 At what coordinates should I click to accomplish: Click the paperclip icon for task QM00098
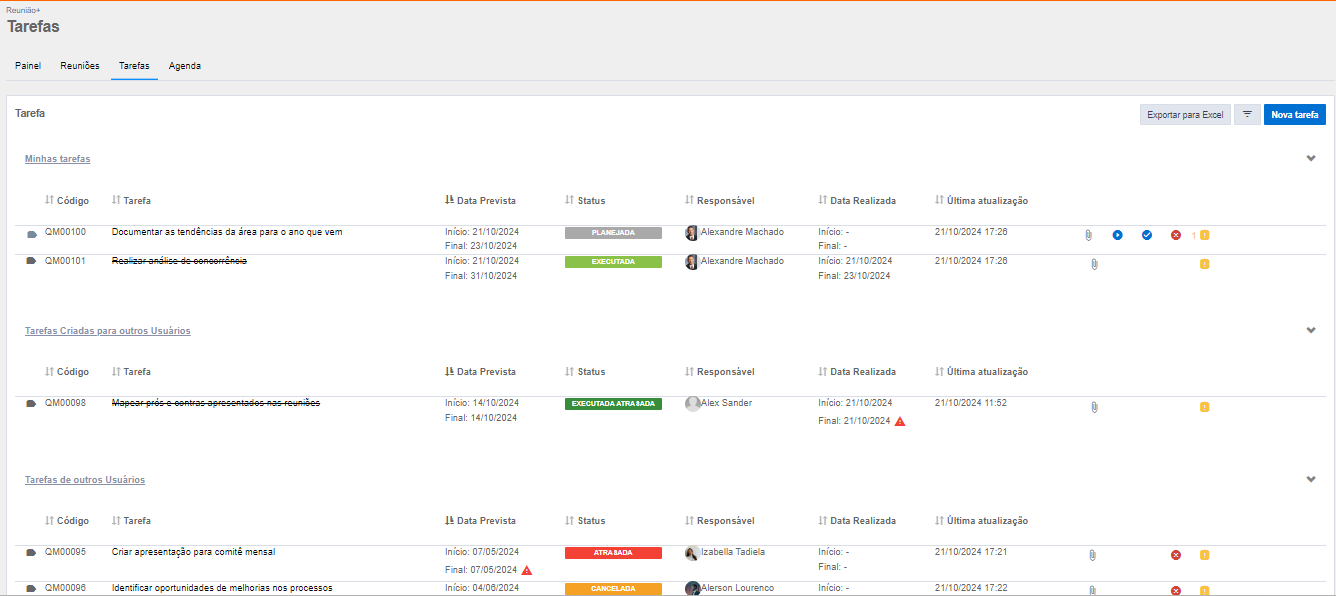[x=1094, y=407]
